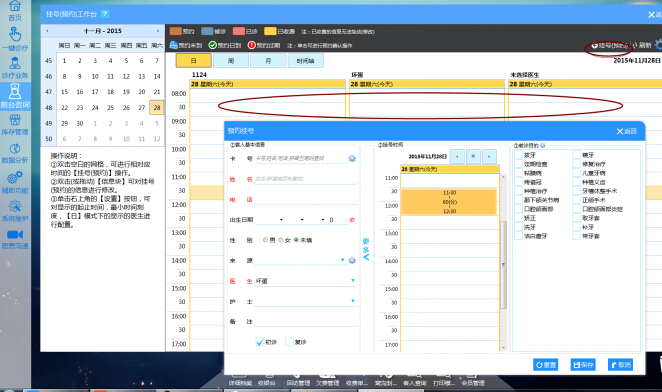The height and width of the screenshot is (392, 662).
Task: Click 挂号(预约) add button at top right
Action: click(x=609, y=46)
